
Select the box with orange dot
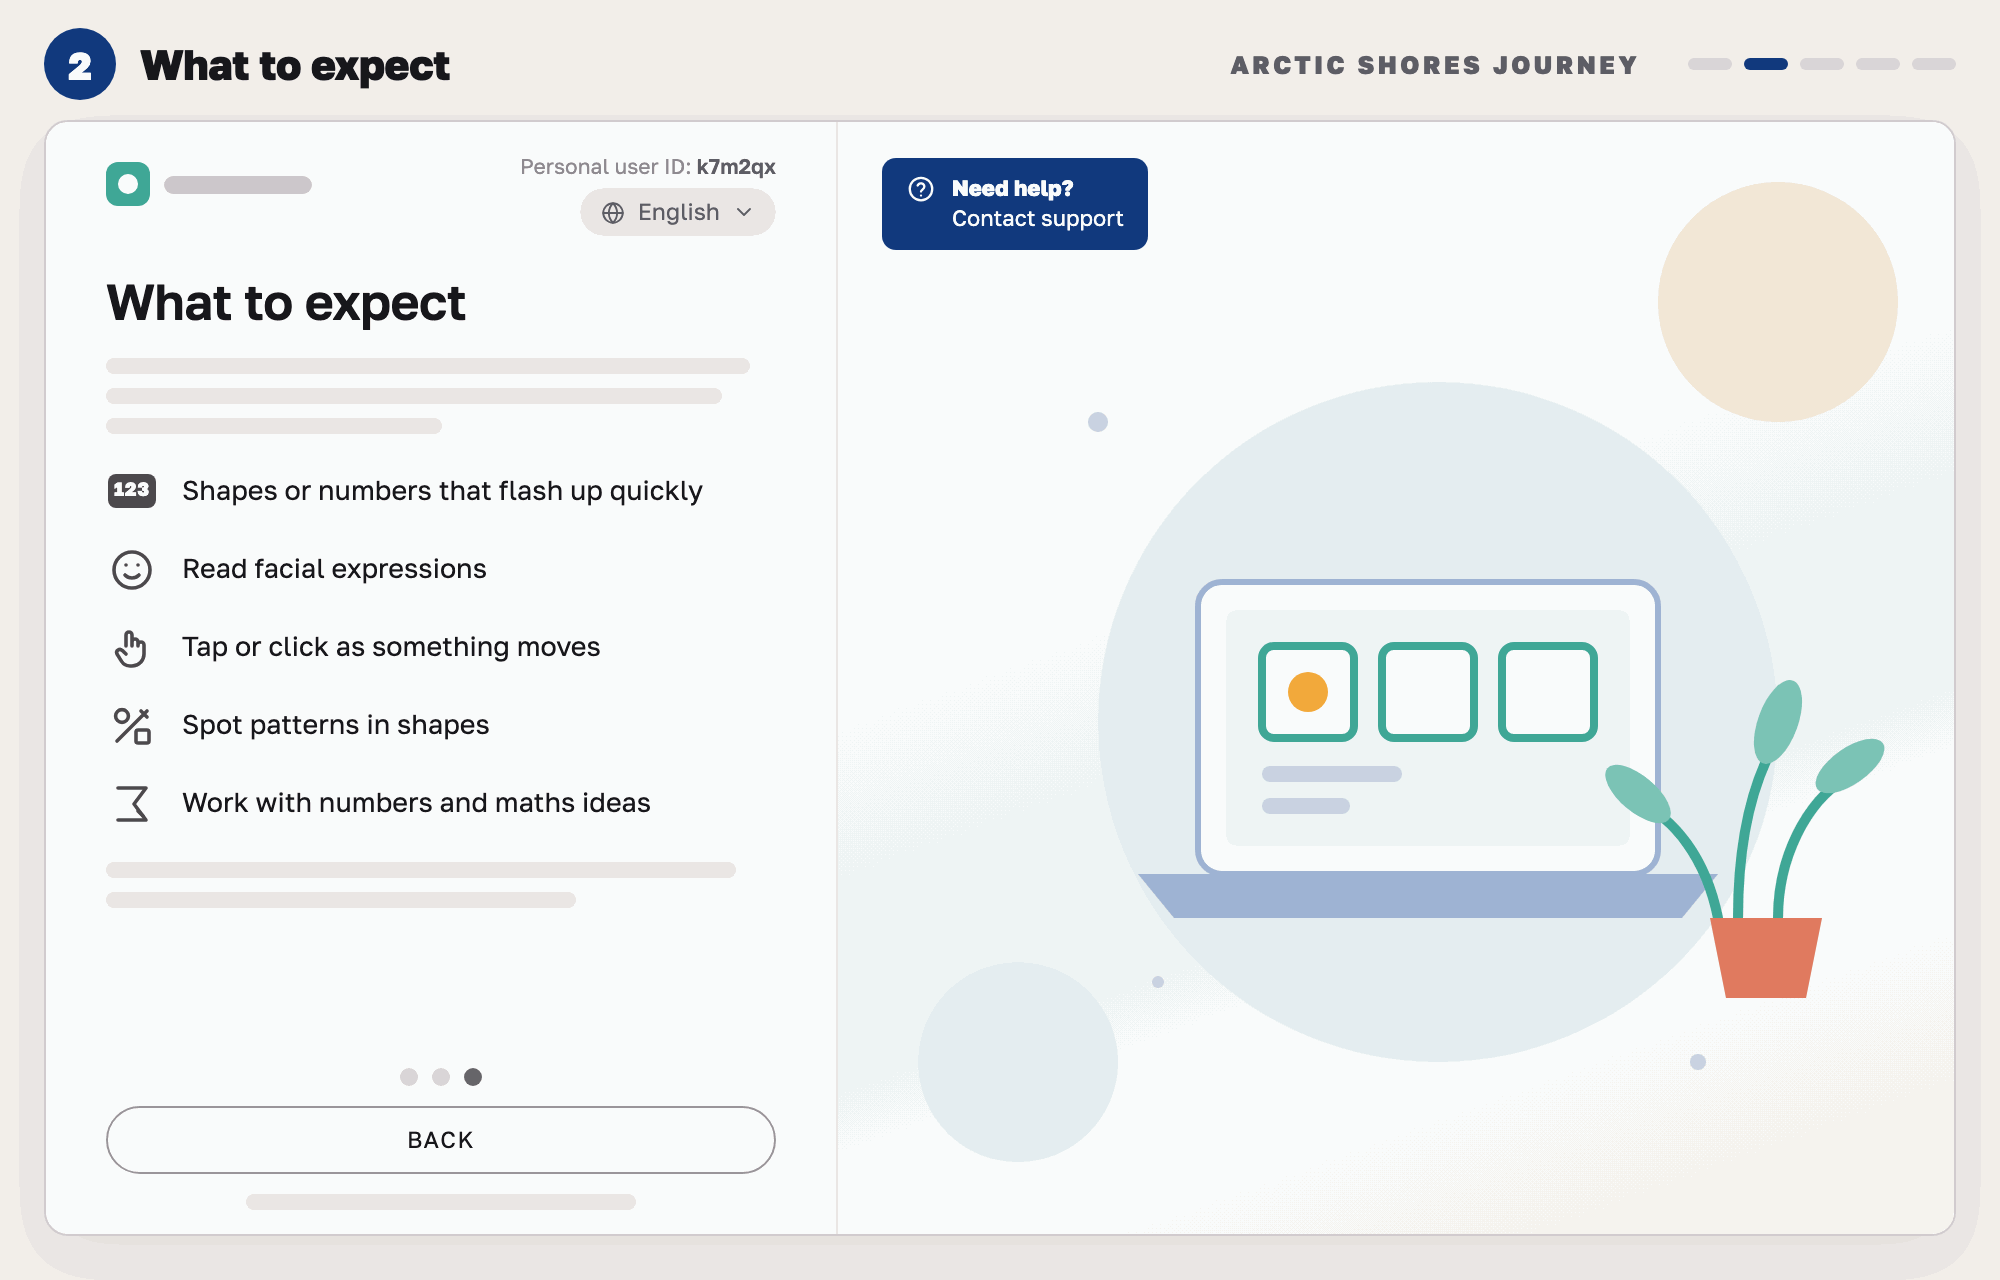coord(1308,692)
